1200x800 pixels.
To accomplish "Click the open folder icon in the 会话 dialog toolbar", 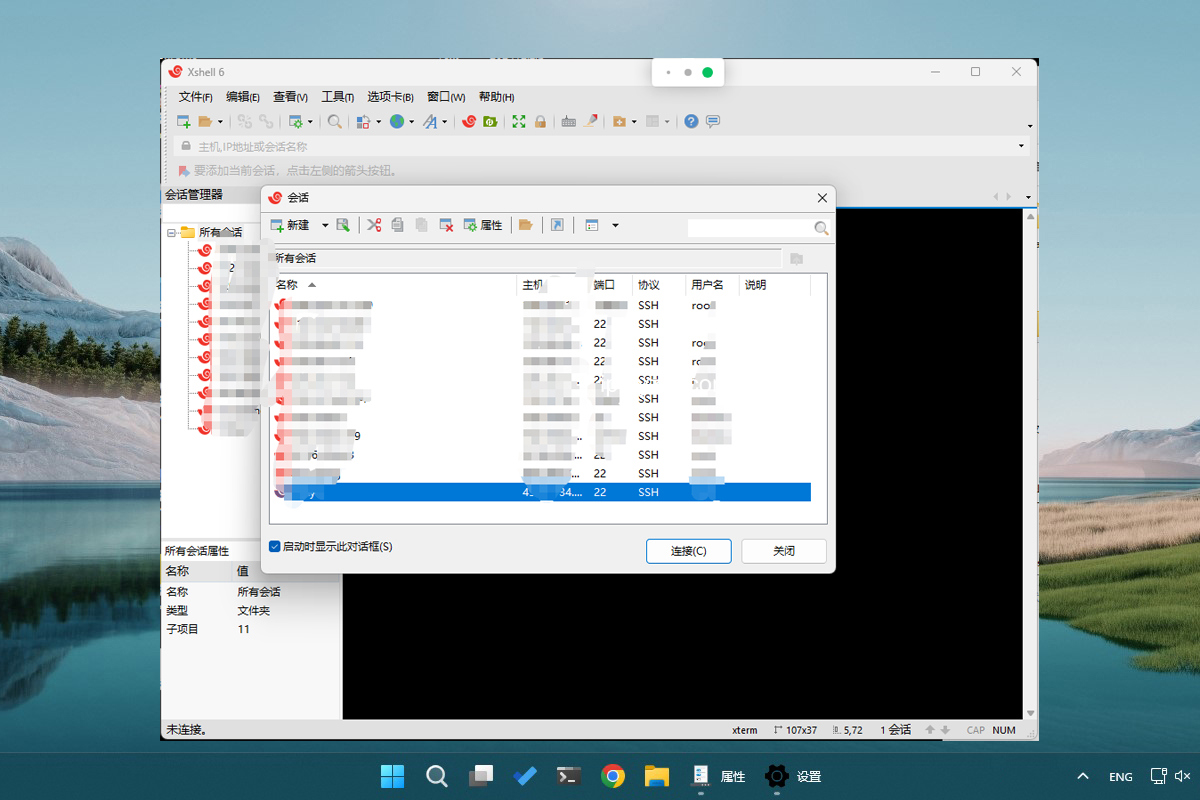I will [x=525, y=225].
